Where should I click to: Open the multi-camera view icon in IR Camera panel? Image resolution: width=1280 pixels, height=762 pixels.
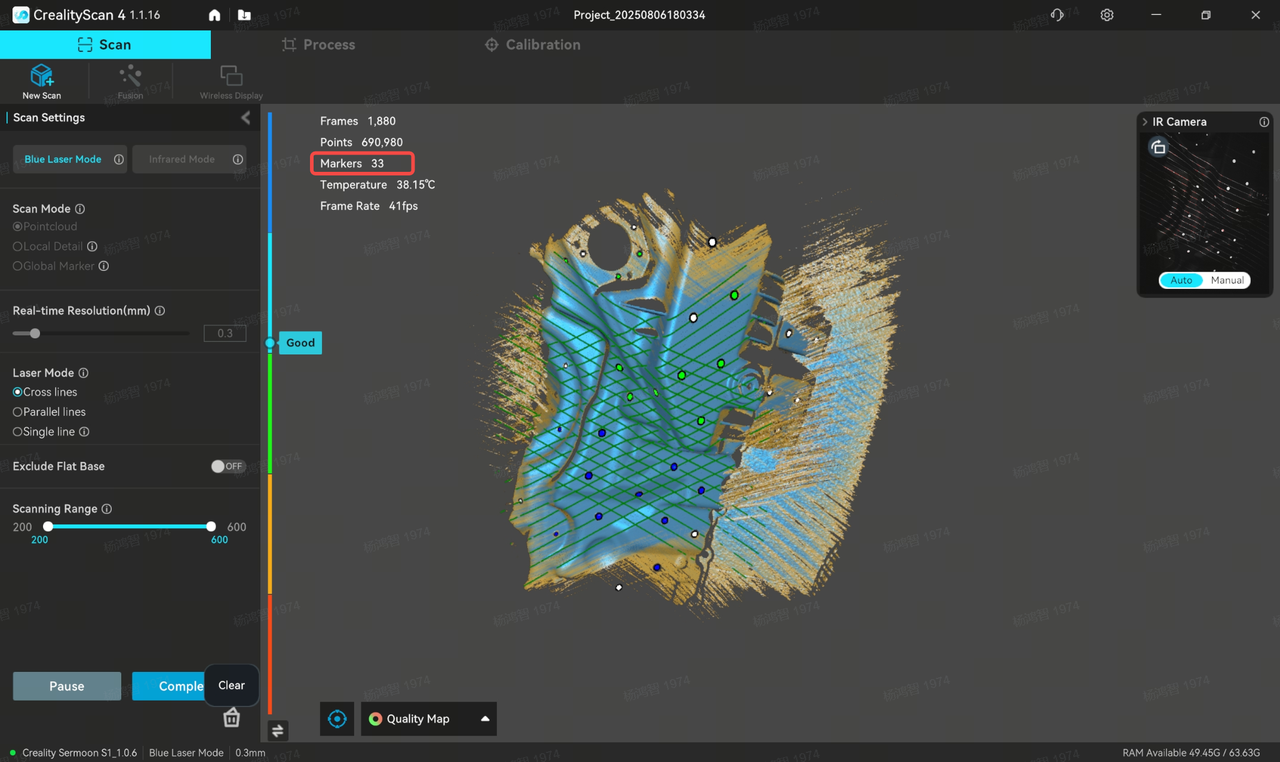1158,146
